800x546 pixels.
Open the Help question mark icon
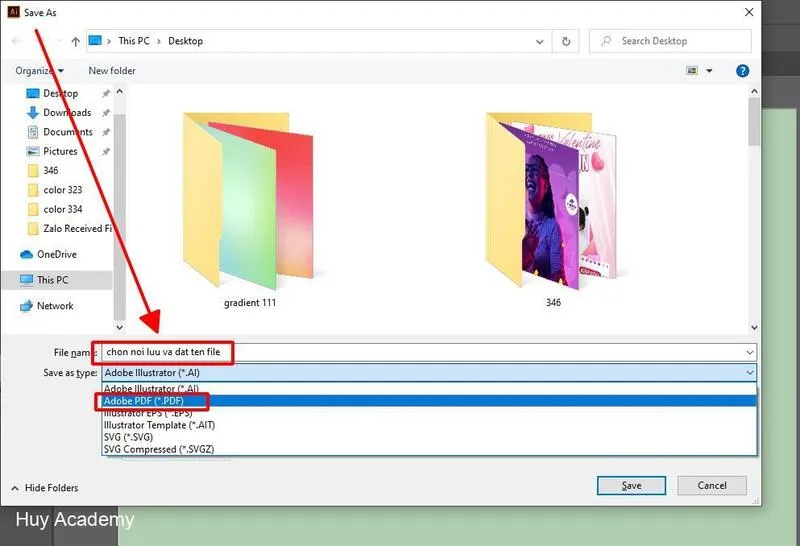click(x=742, y=71)
